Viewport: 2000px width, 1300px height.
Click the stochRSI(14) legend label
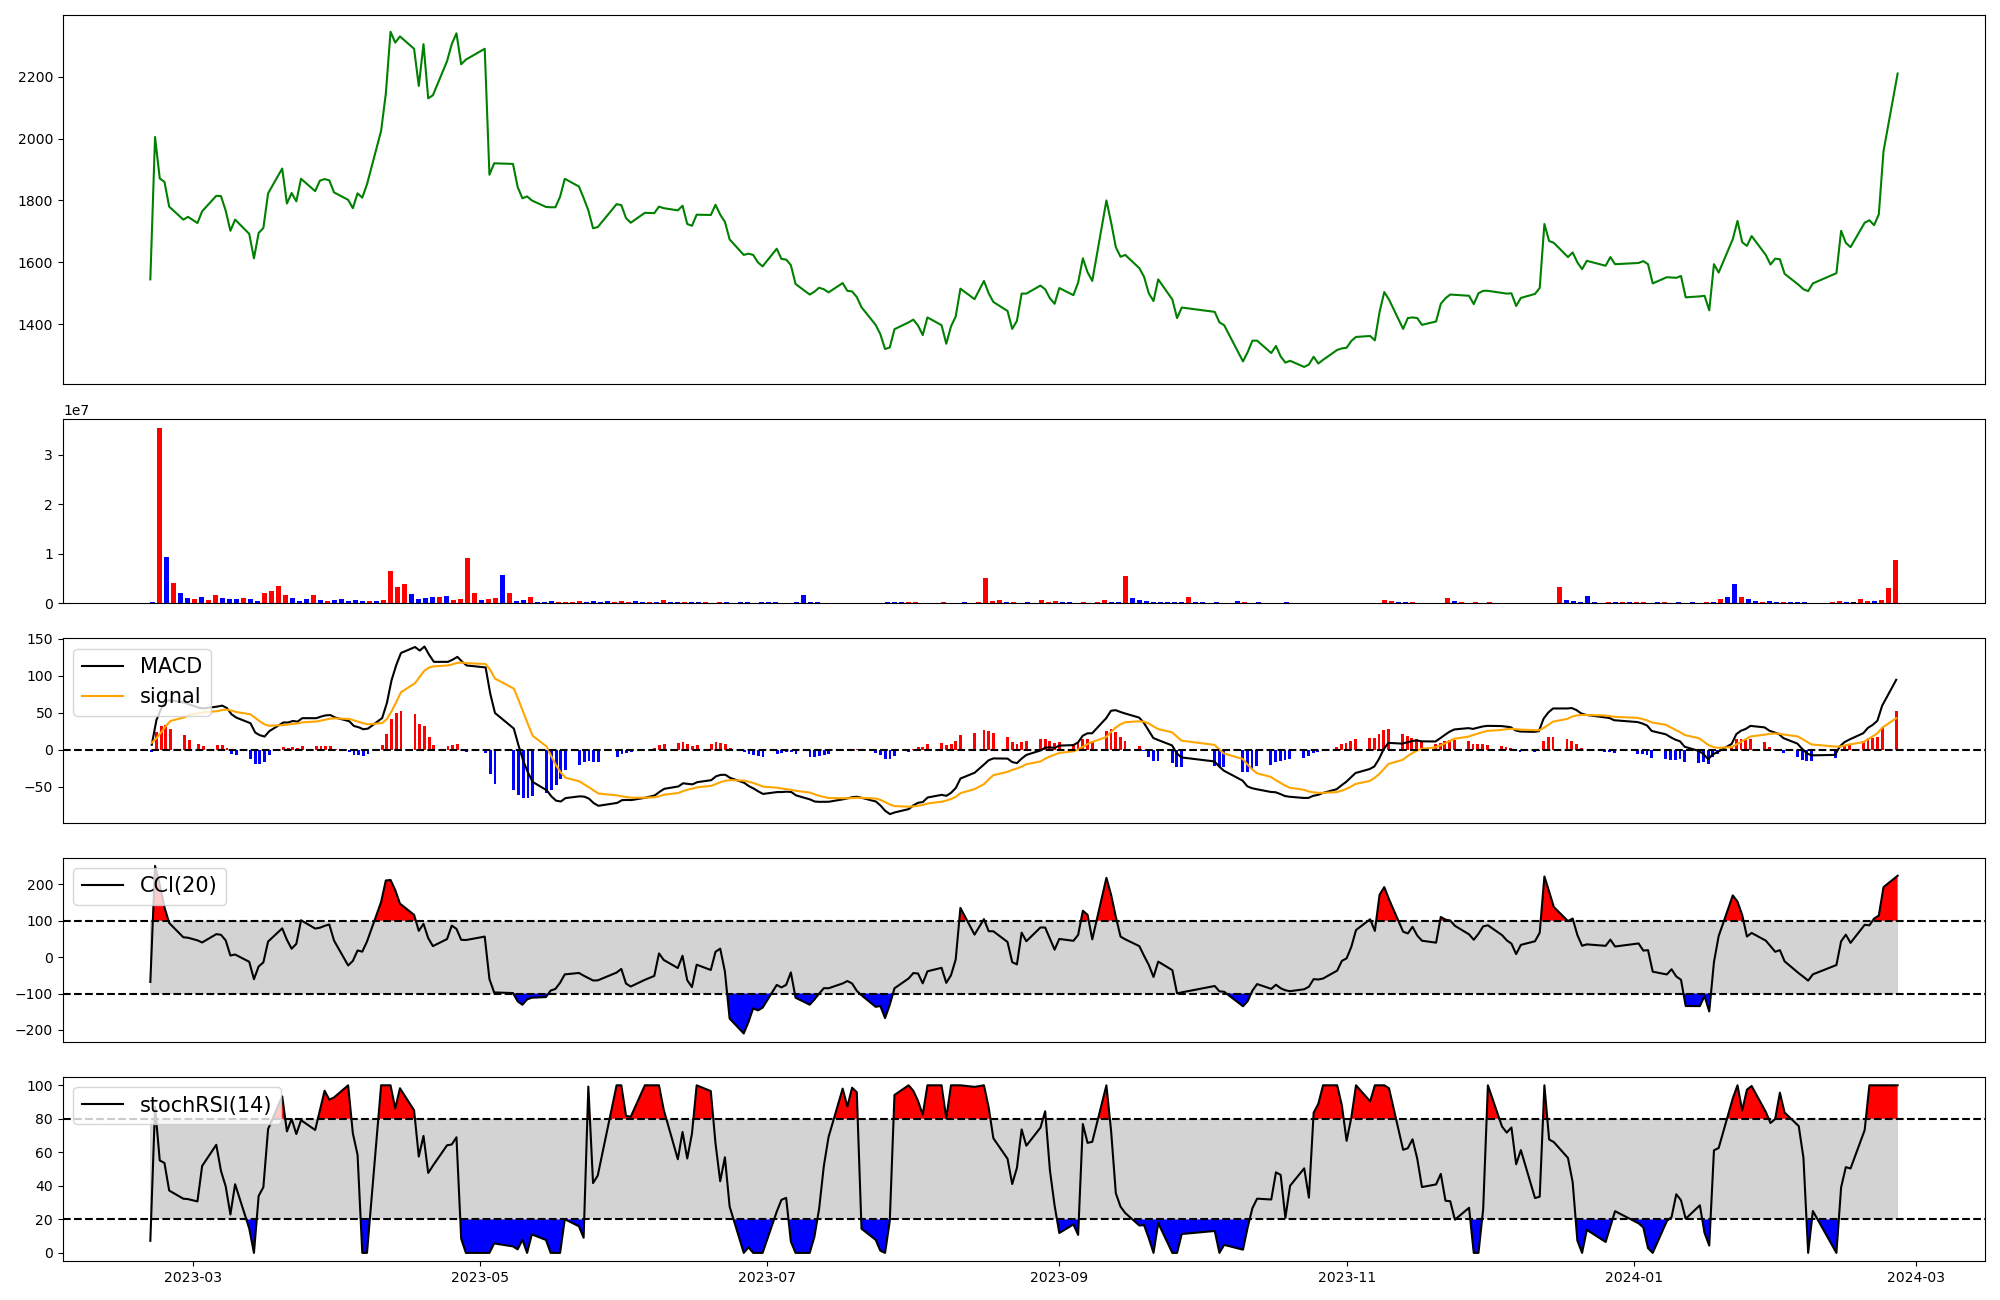pos(205,1105)
